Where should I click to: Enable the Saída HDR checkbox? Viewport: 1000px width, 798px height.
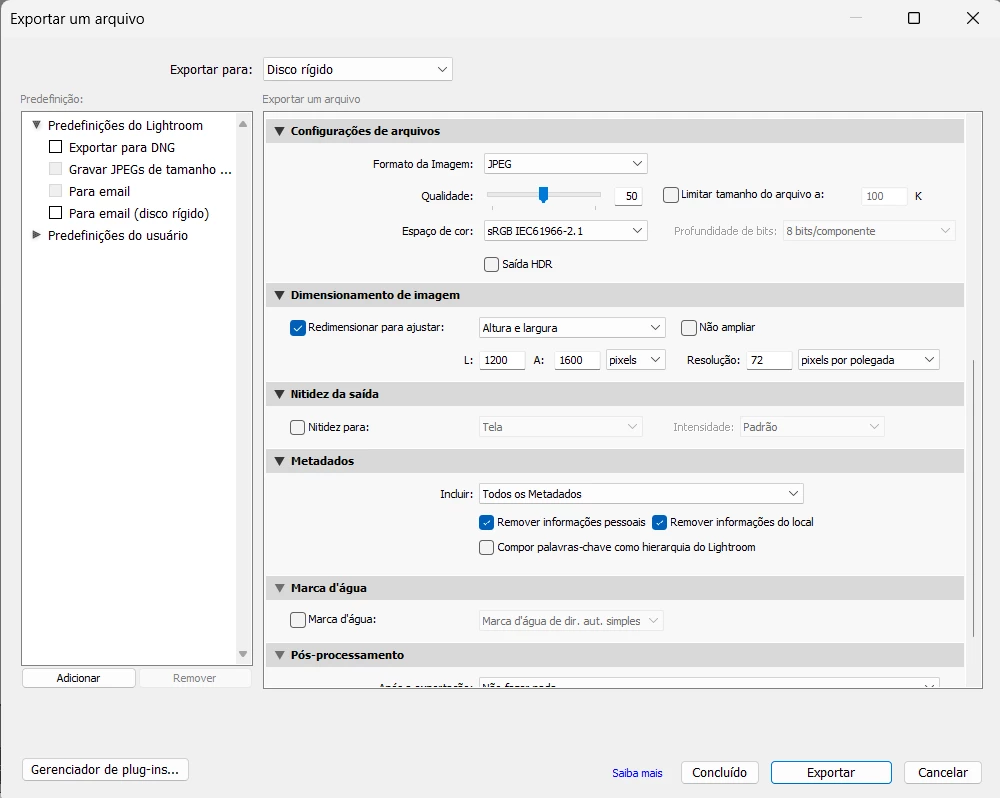491,264
